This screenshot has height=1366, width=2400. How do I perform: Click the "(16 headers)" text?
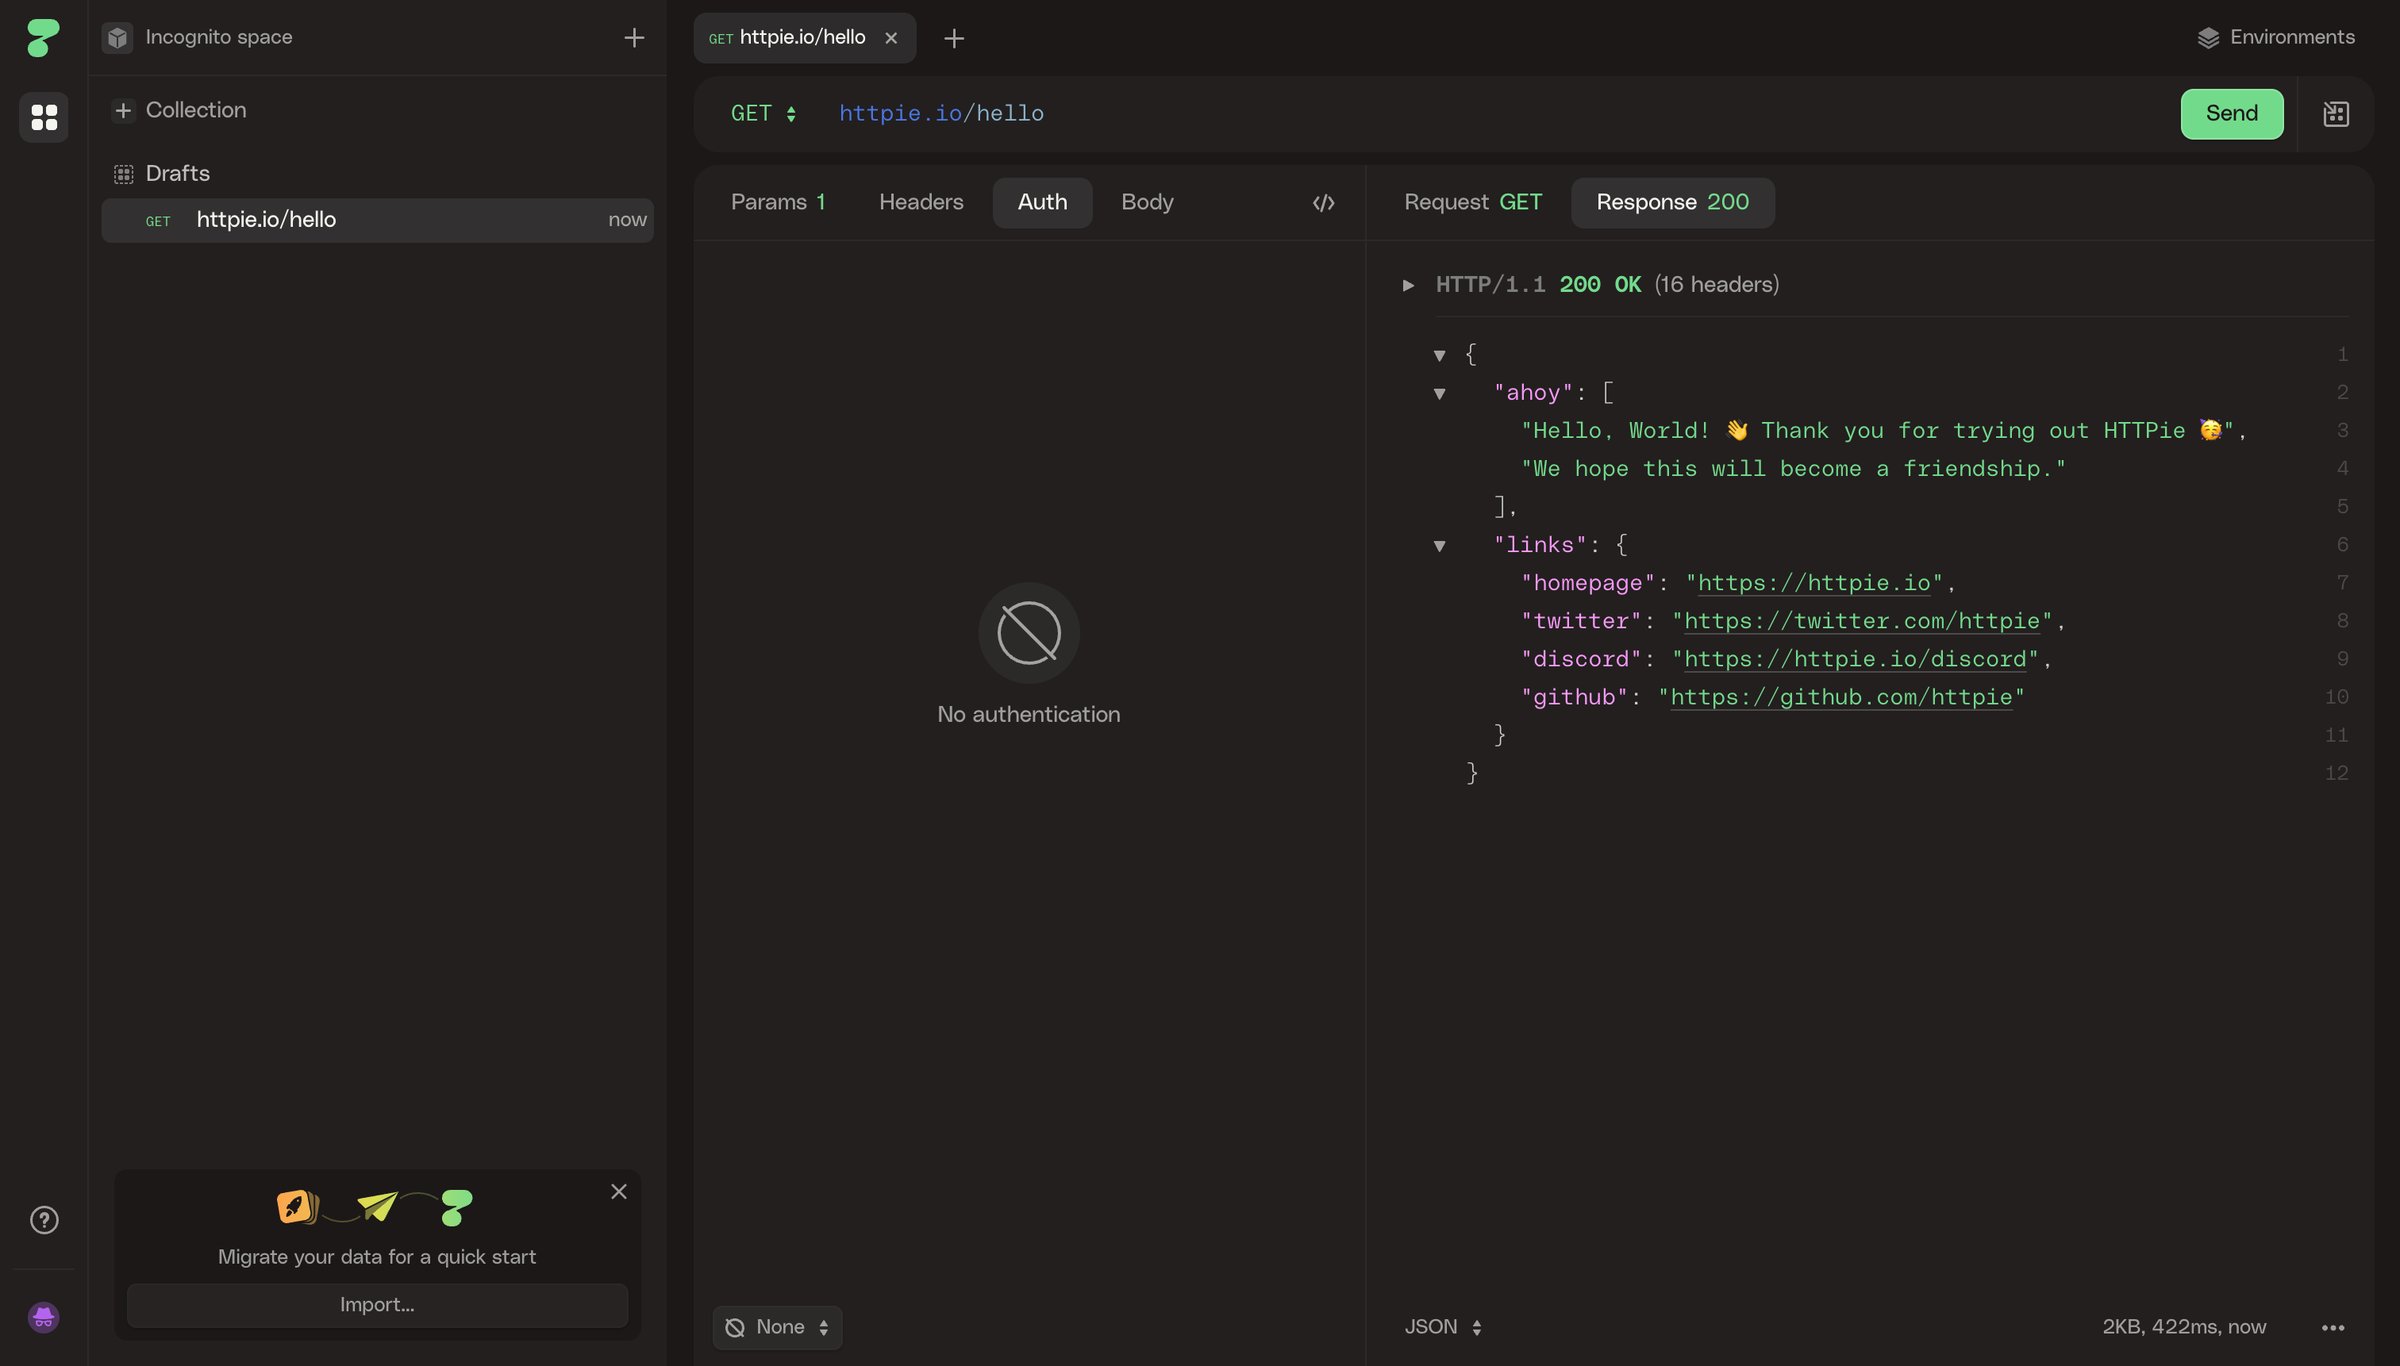click(x=1716, y=285)
